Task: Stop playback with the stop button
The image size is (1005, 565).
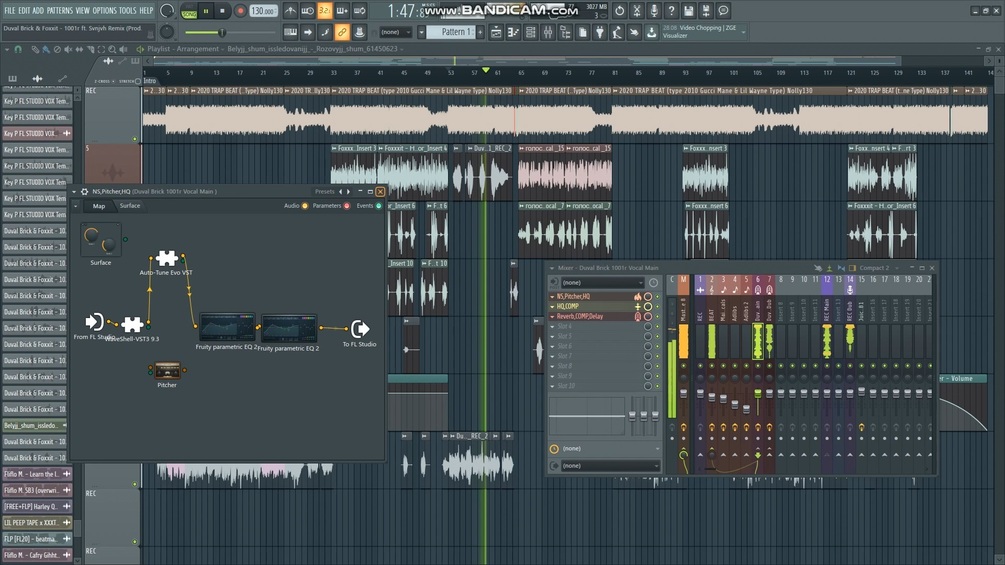Action: tap(222, 11)
